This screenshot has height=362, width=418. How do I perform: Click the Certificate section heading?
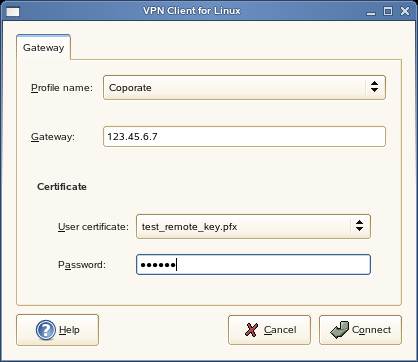point(62,187)
